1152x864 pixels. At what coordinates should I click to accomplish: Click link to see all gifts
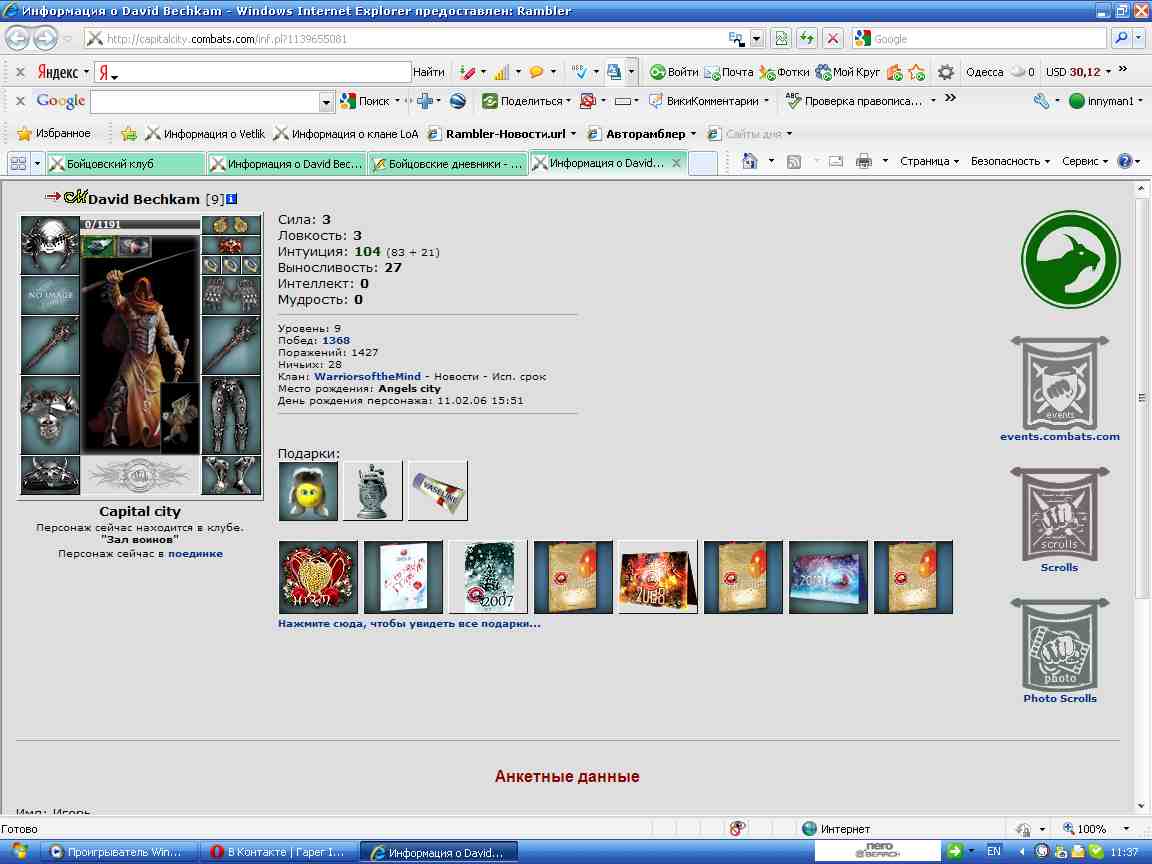pyautogui.click(x=409, y=624)
